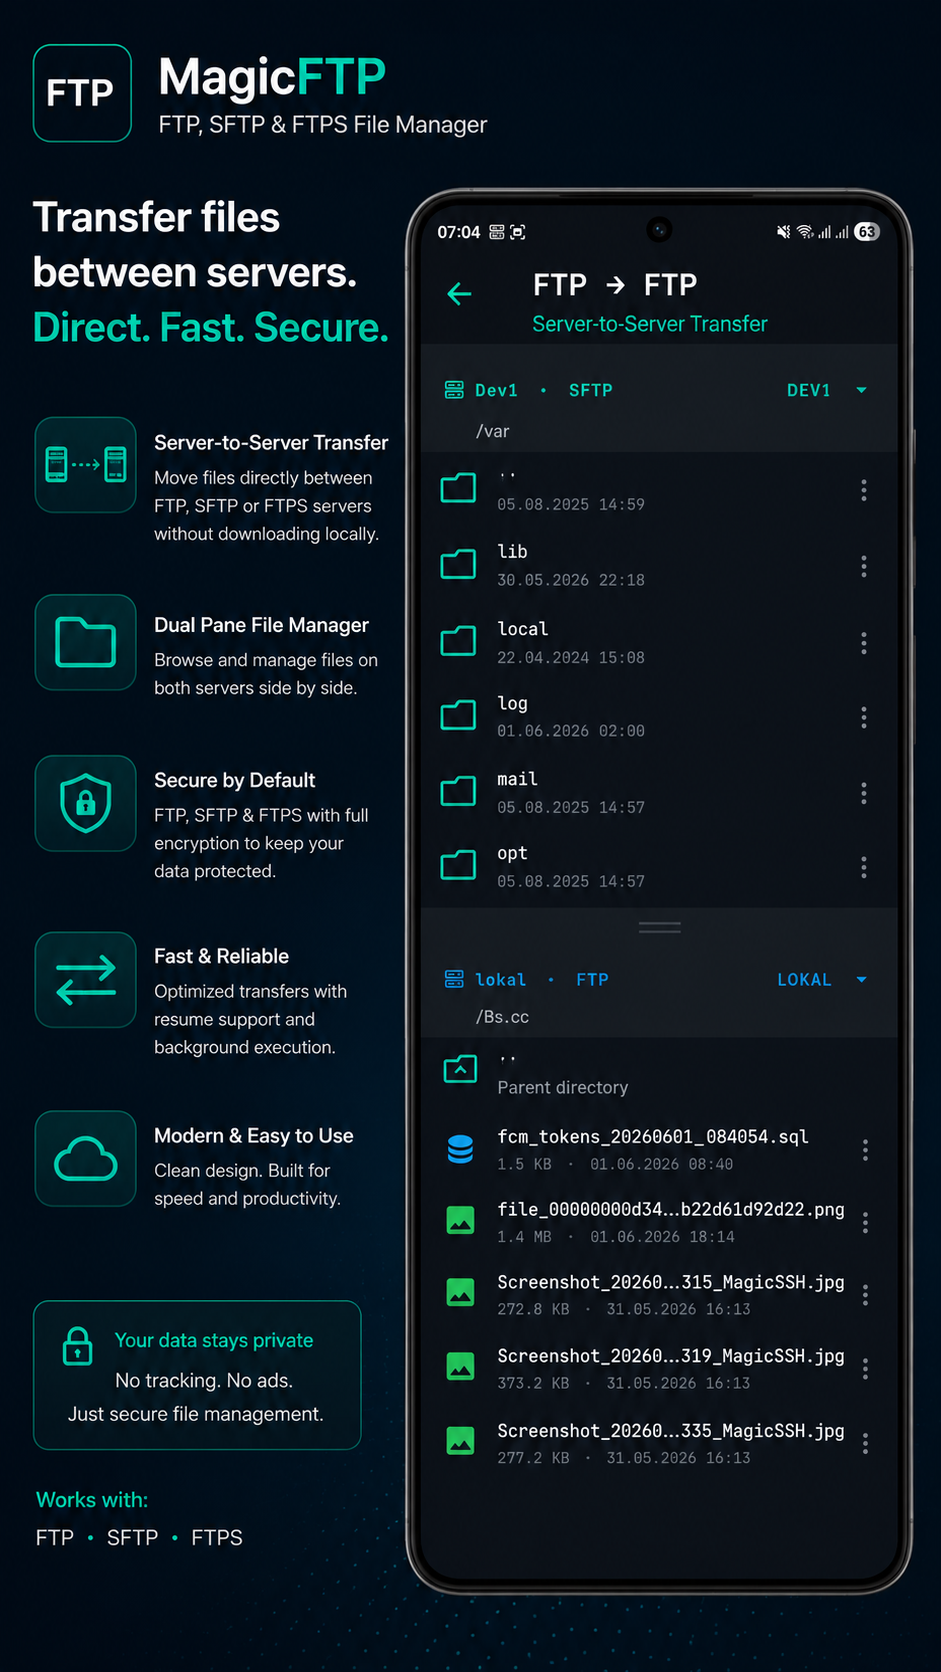
Task: Click the image icon of the .png file
Action: point(460,1220)
